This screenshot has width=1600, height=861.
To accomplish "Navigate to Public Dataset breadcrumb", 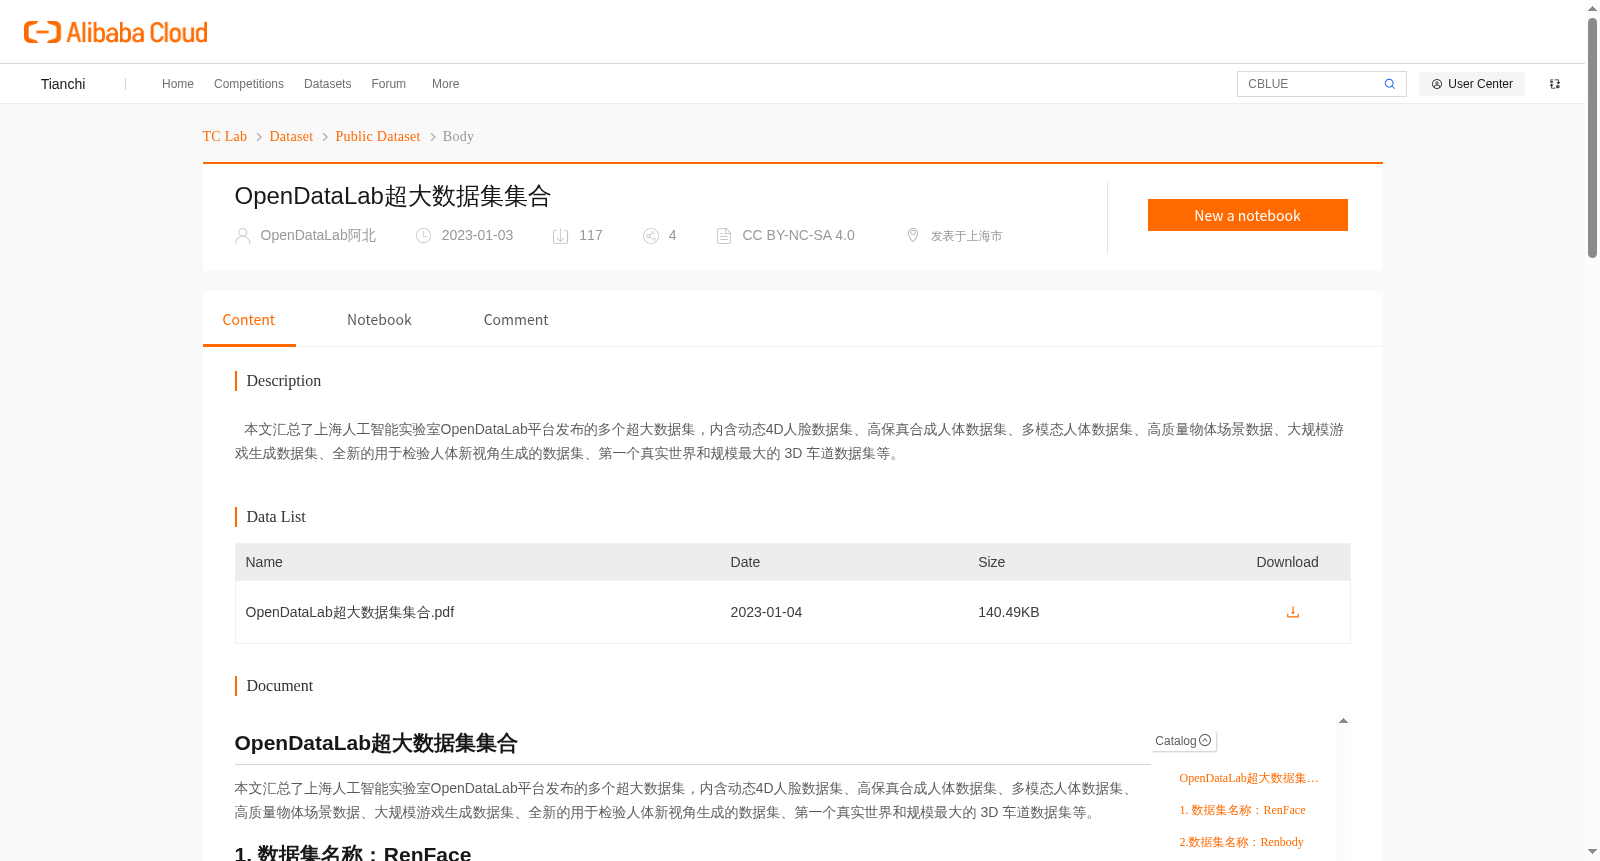I will pos(378,136).
